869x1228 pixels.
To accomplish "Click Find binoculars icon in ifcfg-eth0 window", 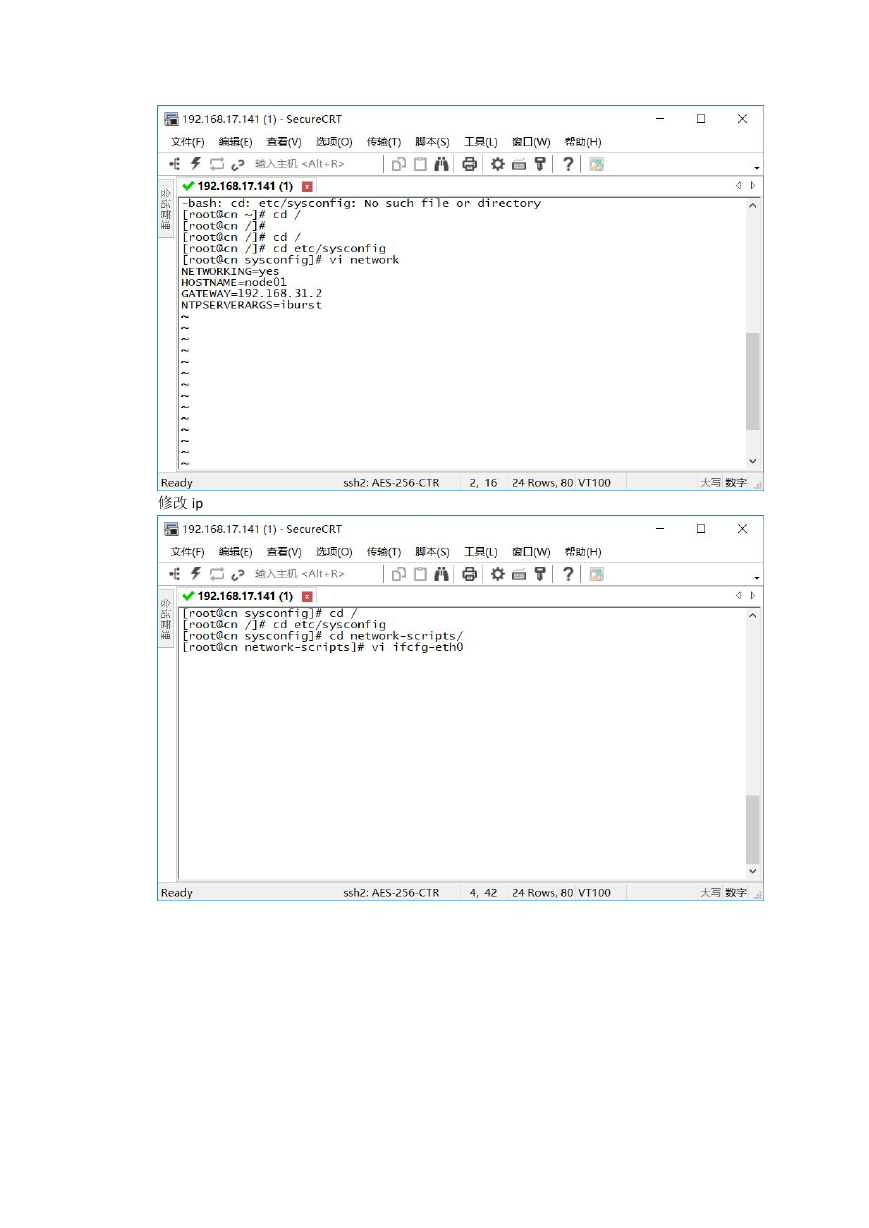I will click(441, 574).
